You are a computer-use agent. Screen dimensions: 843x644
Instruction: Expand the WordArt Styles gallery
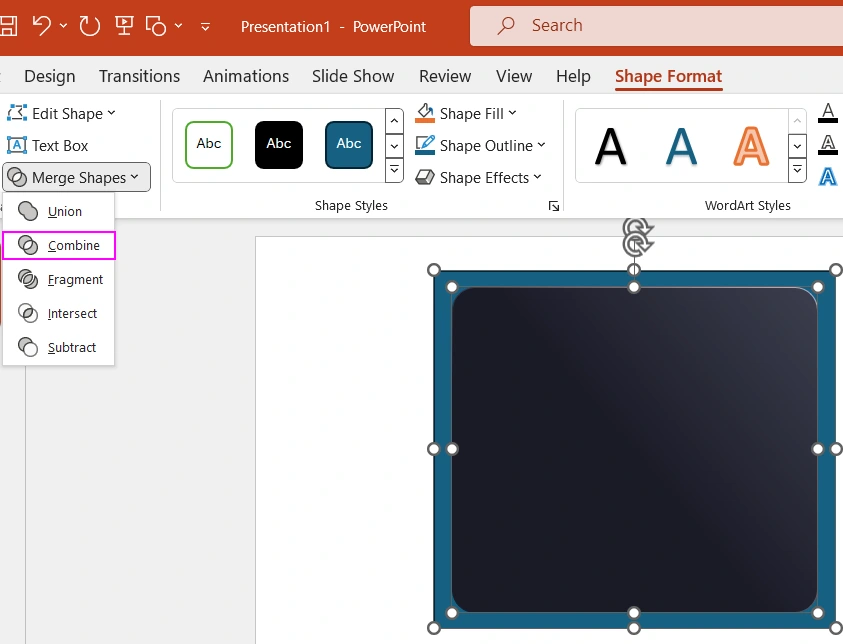click(x=797, y=170)
